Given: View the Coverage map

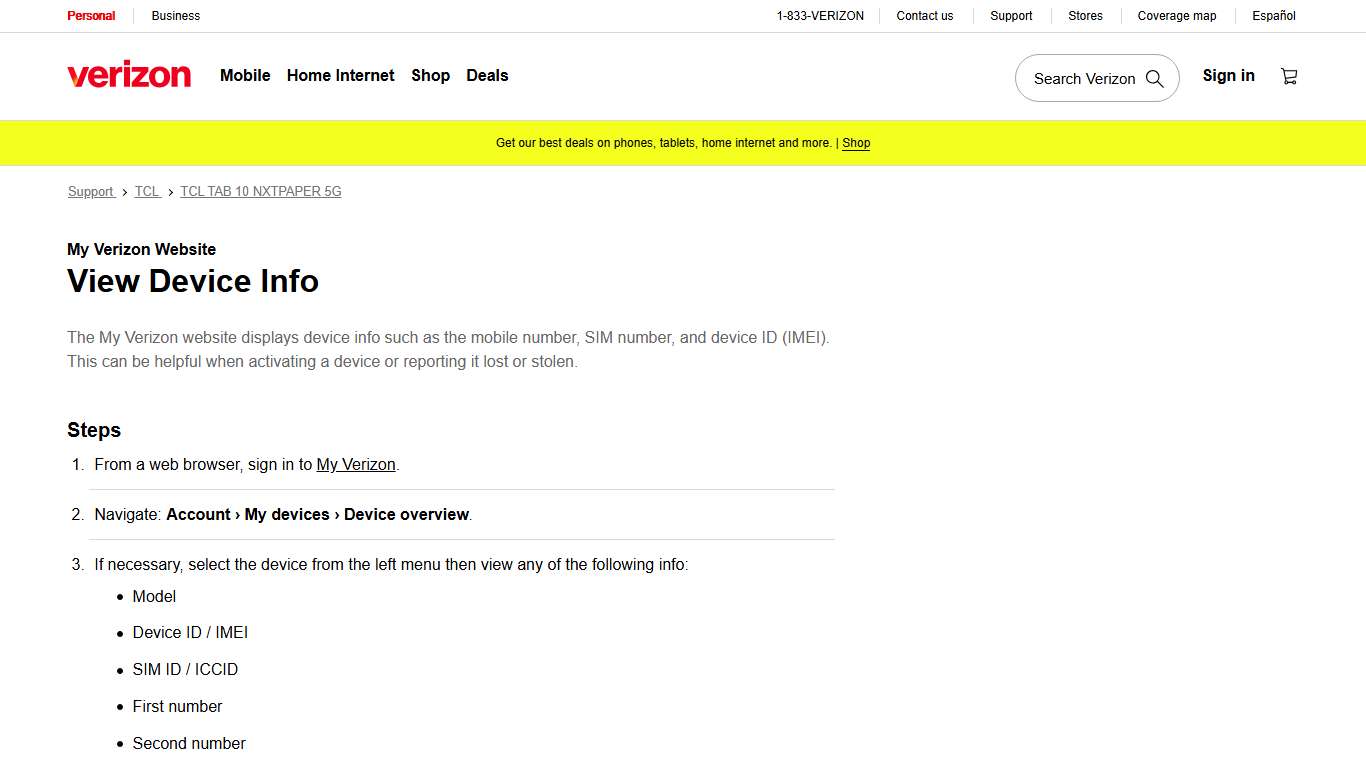Looking at the screenshot, I should [1176, 15].
